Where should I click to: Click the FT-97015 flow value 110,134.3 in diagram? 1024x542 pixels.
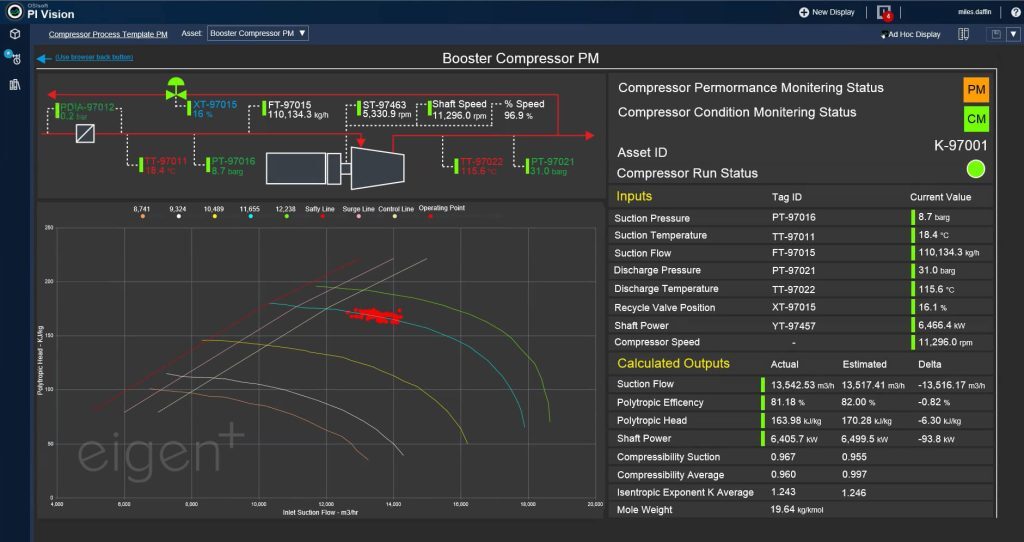point(298,114)
